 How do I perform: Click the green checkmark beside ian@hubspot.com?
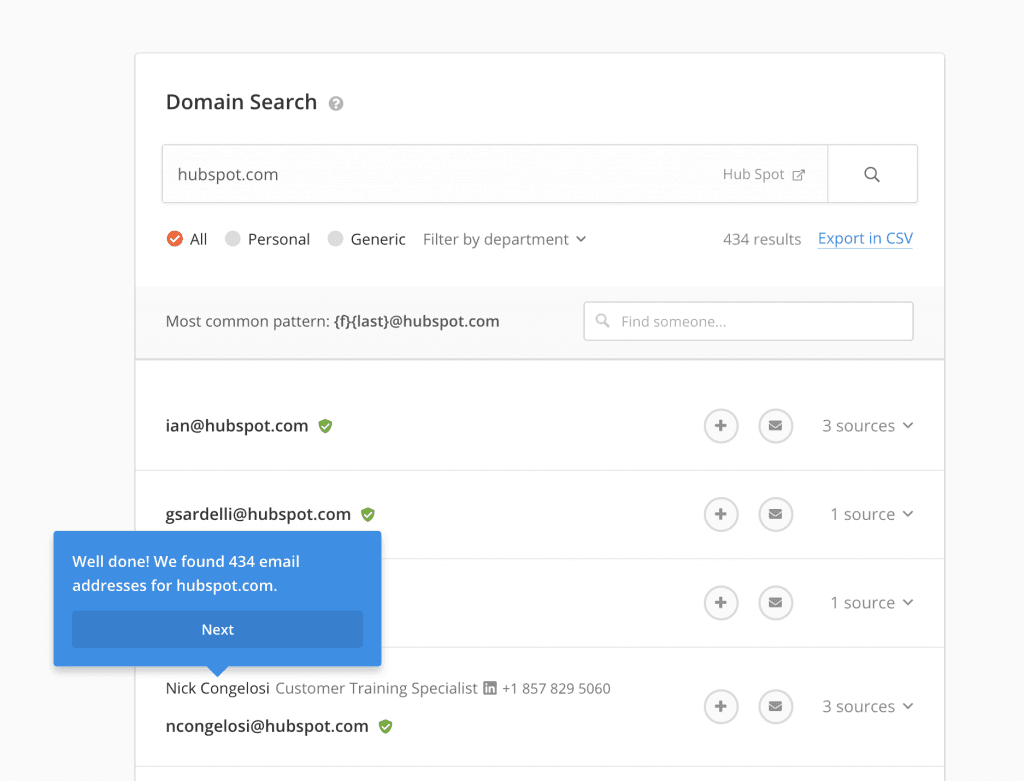[325, 425]
